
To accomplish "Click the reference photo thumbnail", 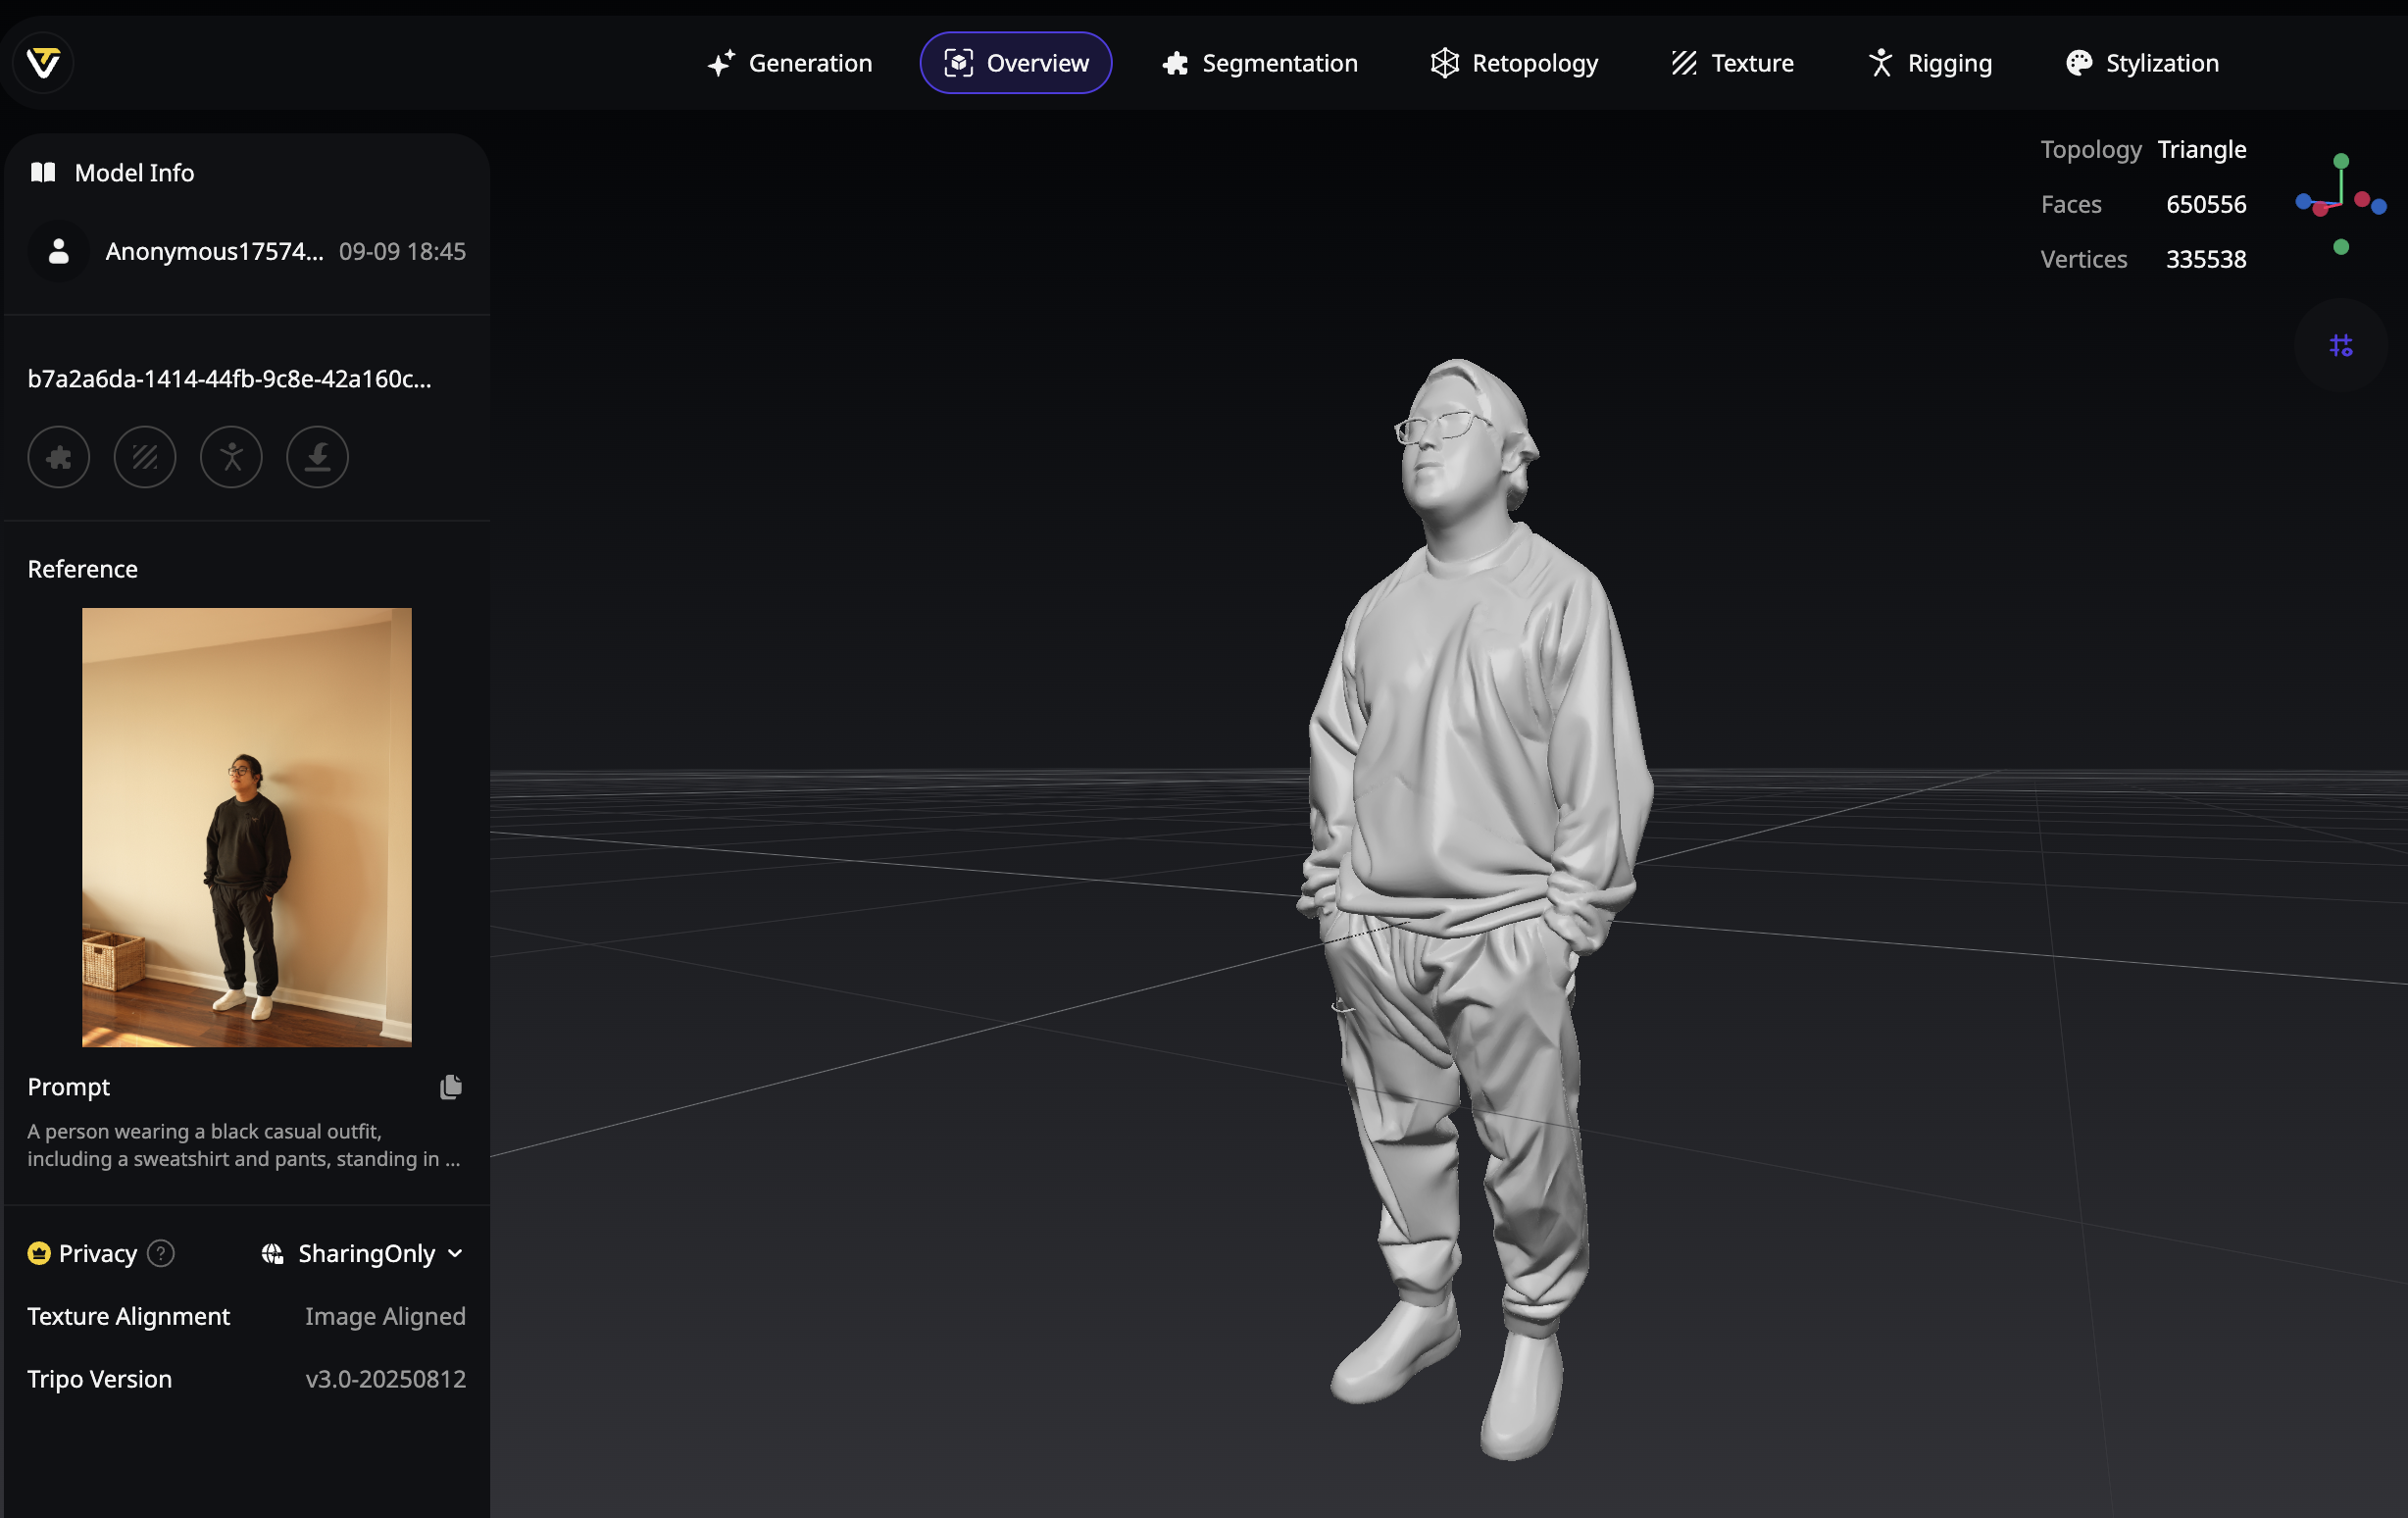I will [247, 827].
